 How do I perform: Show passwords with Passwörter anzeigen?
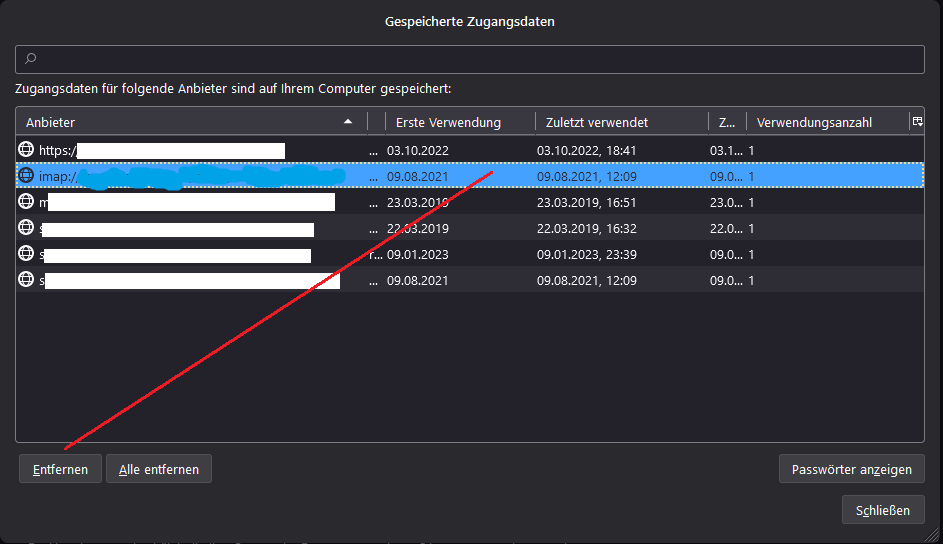pos(851,469)
